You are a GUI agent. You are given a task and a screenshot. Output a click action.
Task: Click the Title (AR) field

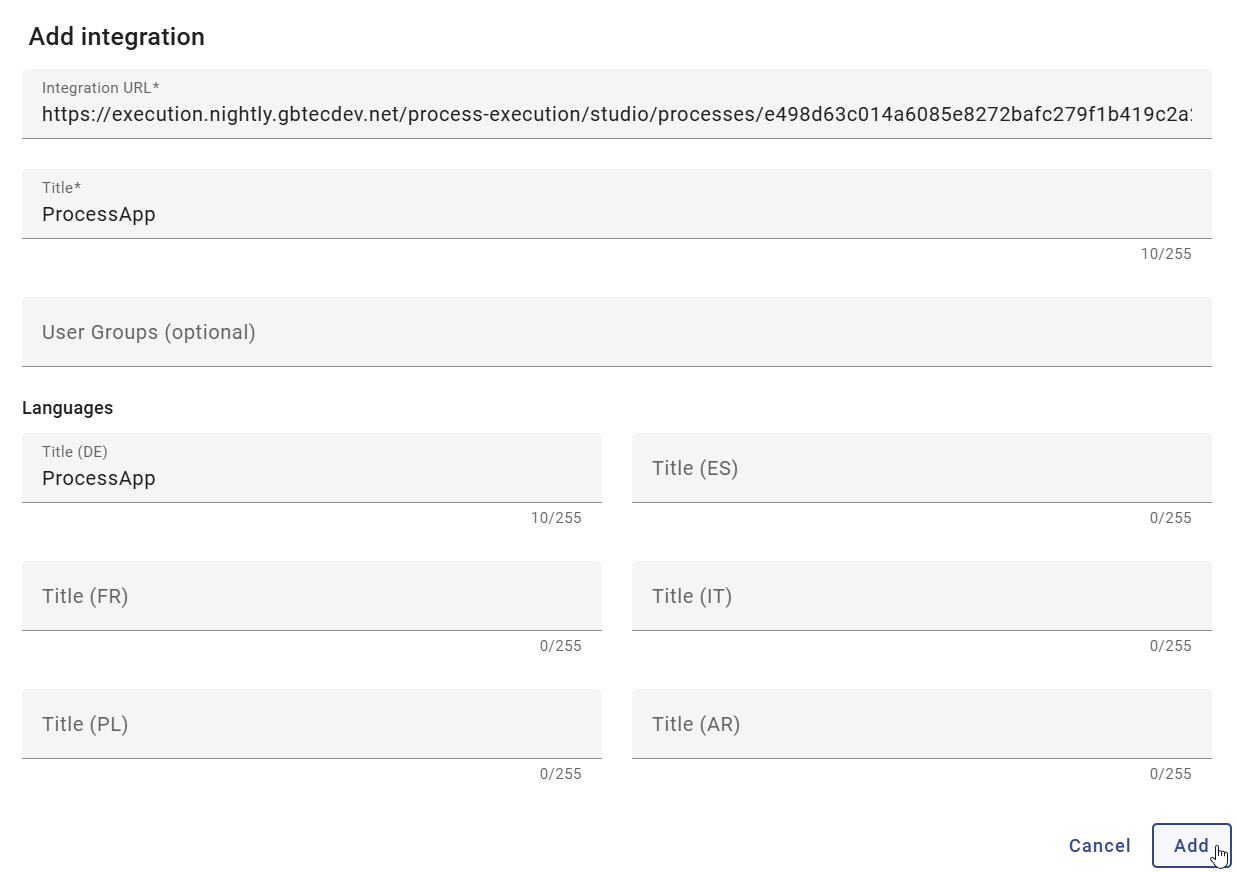[x=922, y=724]
